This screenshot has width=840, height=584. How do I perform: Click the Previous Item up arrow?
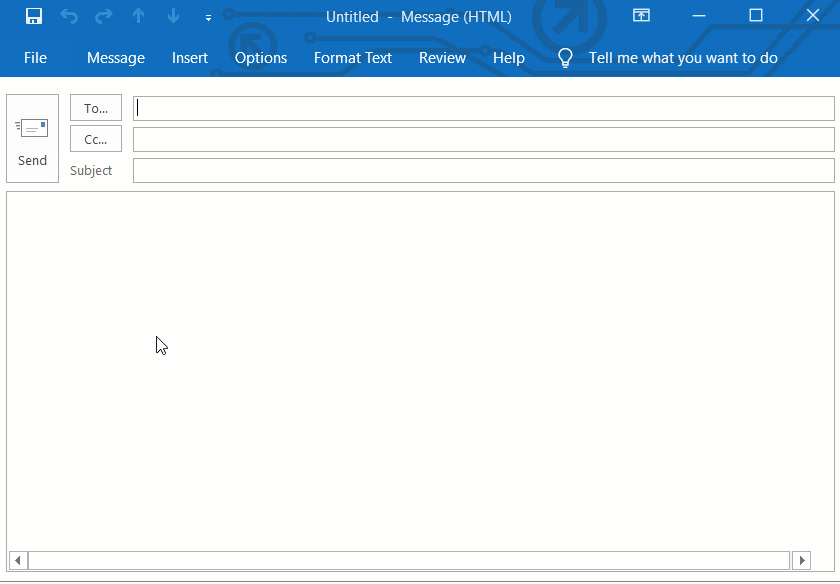click(x=138, y=16)
